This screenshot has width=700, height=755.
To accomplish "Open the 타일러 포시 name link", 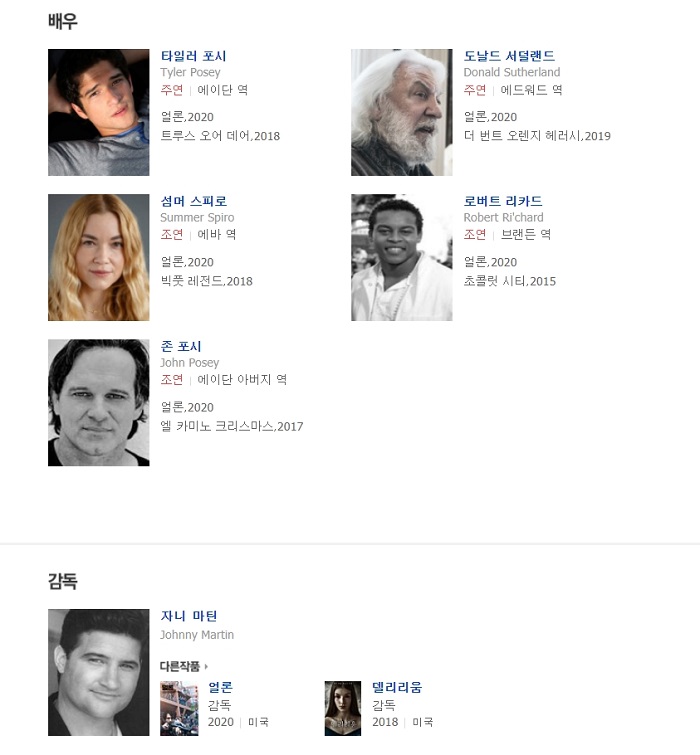I will (x=193, y=56).
